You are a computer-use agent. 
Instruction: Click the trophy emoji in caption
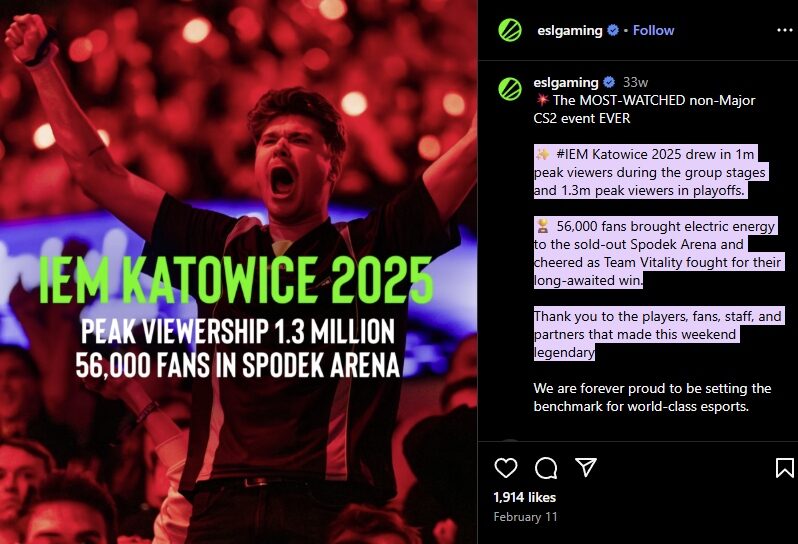(543, 225)
